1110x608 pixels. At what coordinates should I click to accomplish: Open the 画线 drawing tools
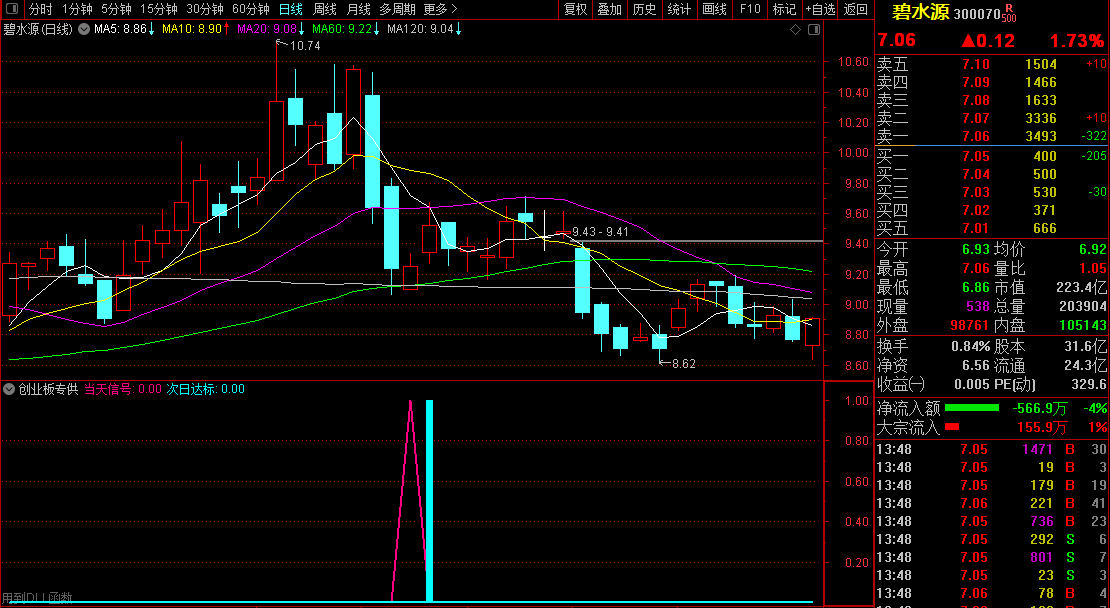[715, 10]
